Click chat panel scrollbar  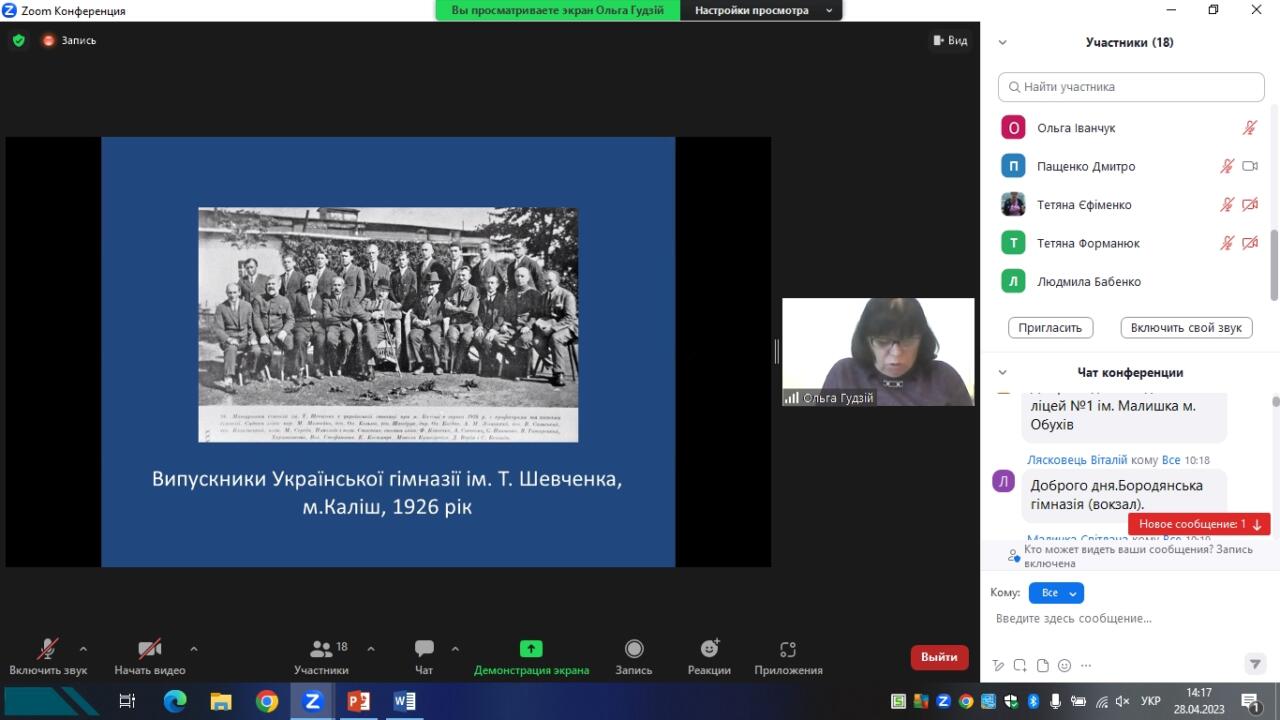[x=1275, y=402]
